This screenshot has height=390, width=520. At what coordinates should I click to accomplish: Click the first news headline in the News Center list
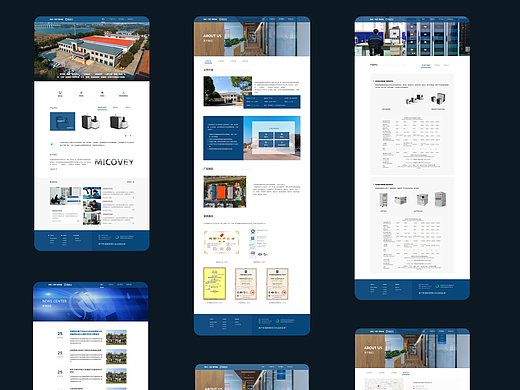coord(86,333)
